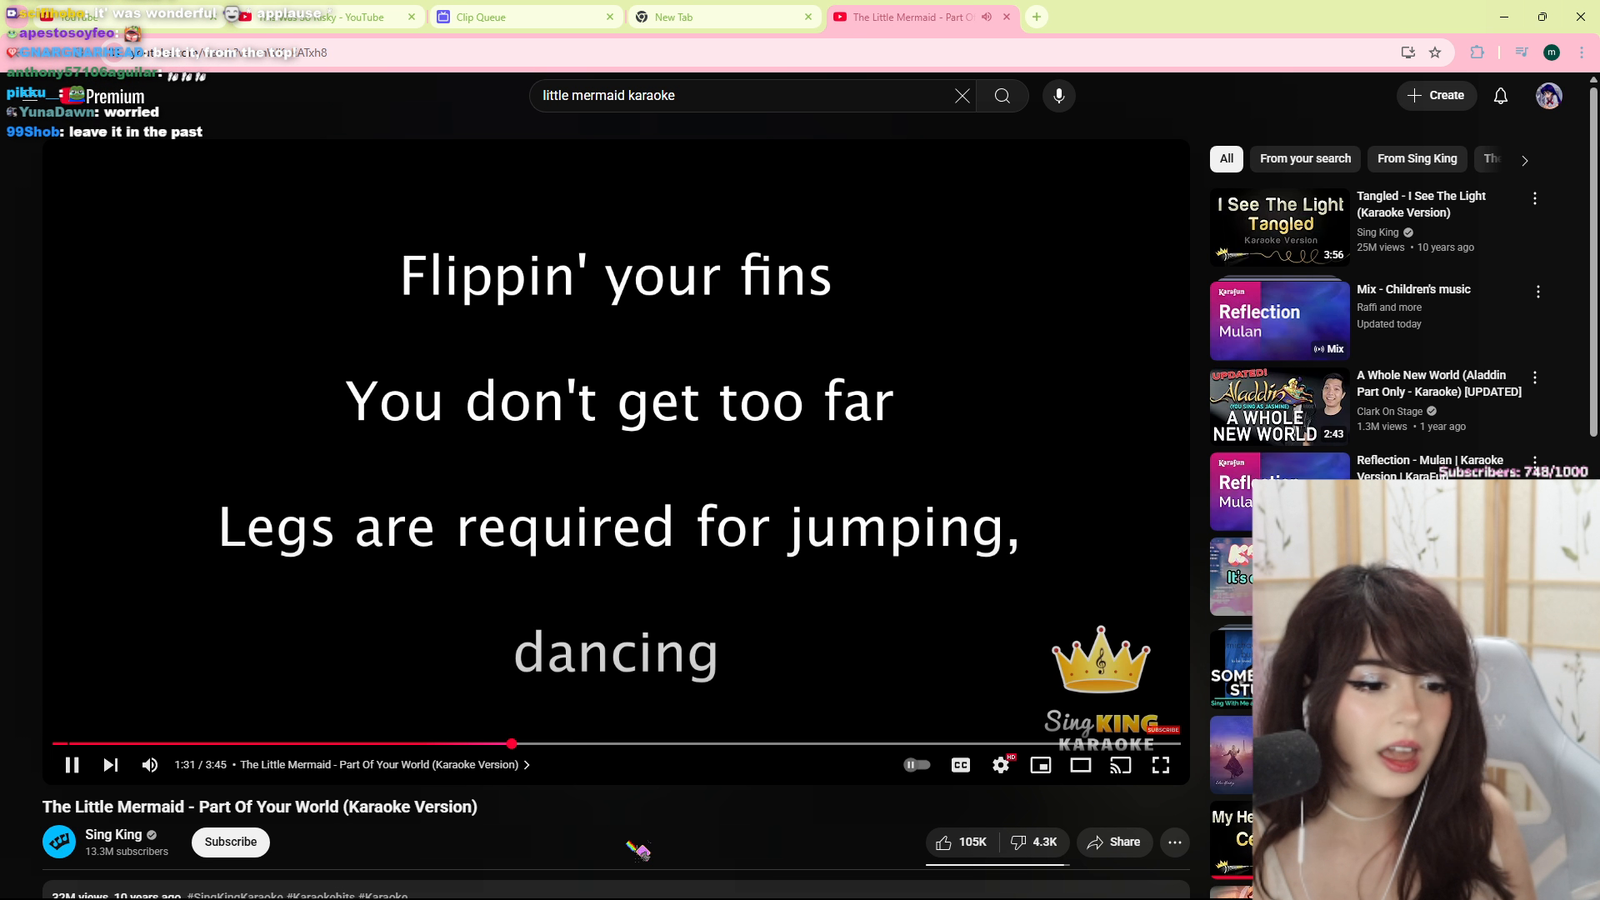
Task: Install or cast page icon in address bar
Action: (1408, 52)
